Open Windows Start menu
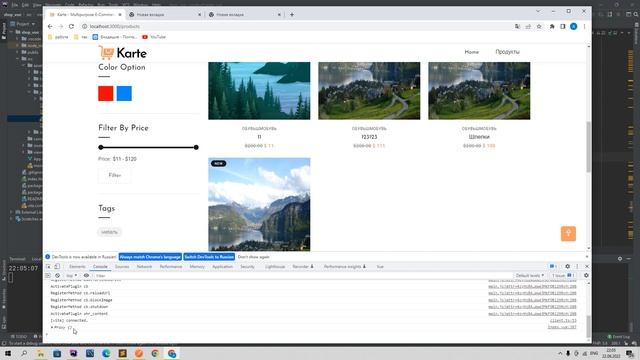Image resolution: width=640 pixels, height=360 pixels. pyautogui.click(x=8, y=353)
